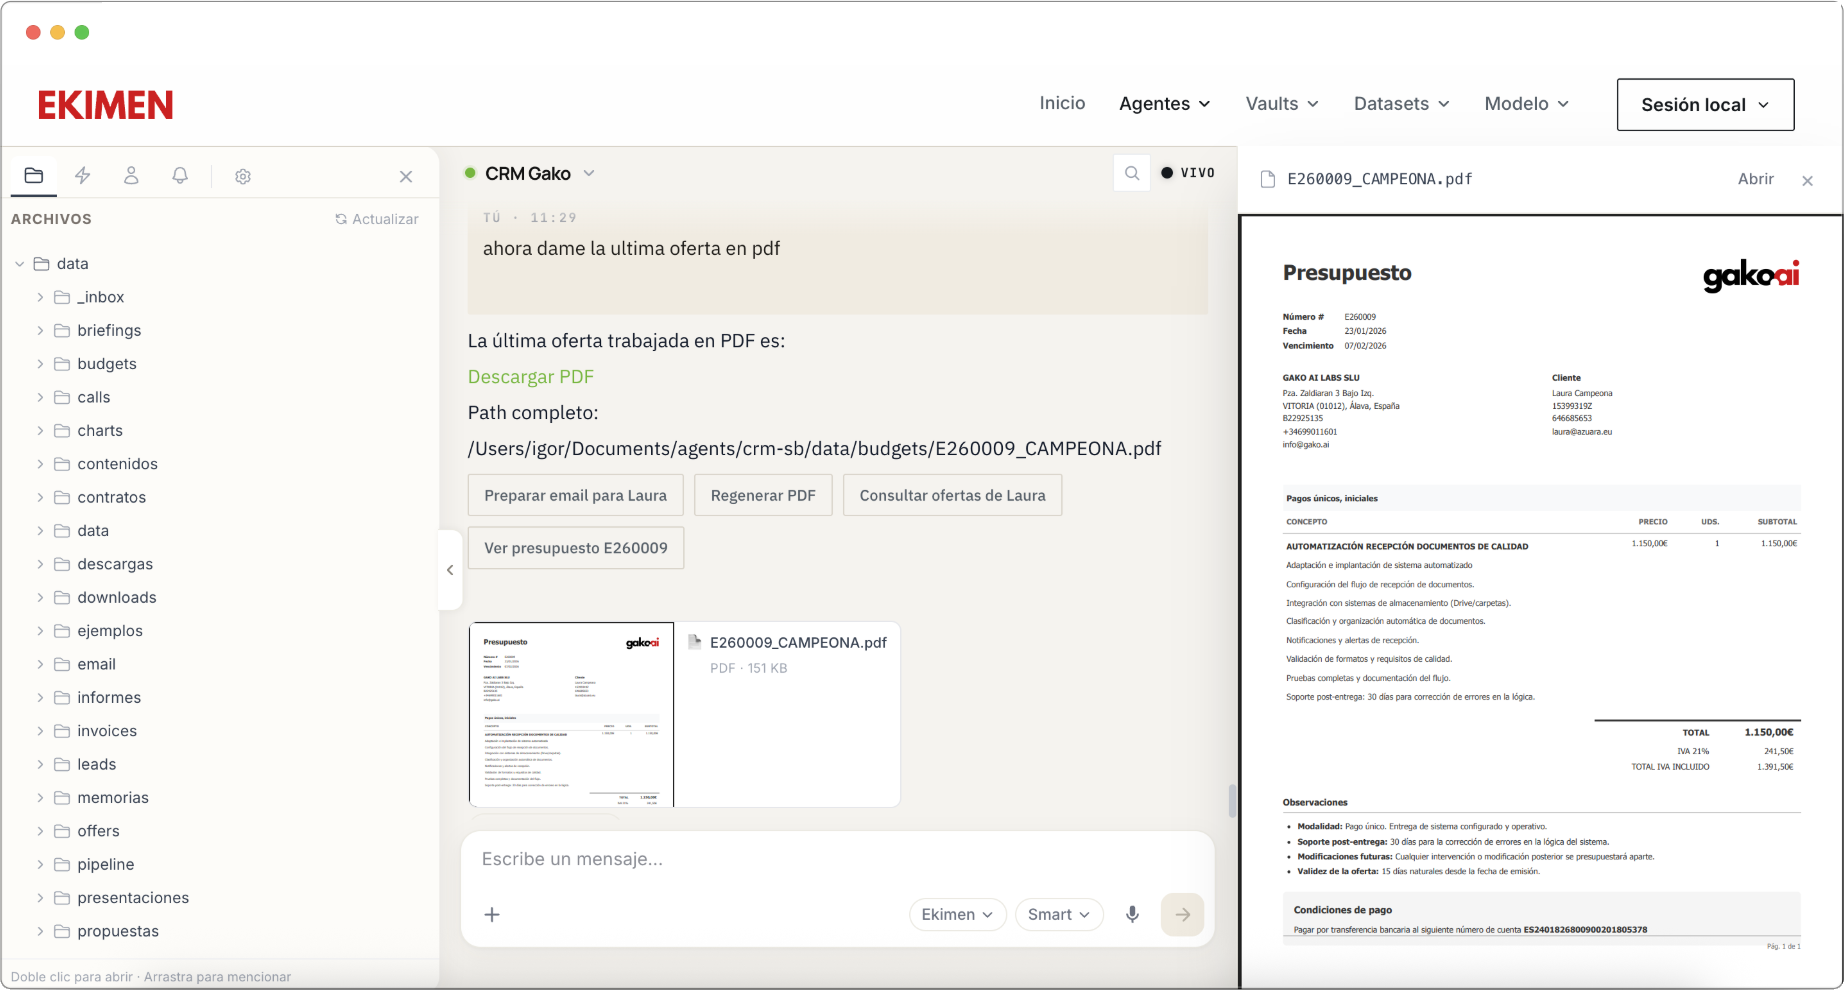
Task: Select the downloads folder
Action: 117,597
